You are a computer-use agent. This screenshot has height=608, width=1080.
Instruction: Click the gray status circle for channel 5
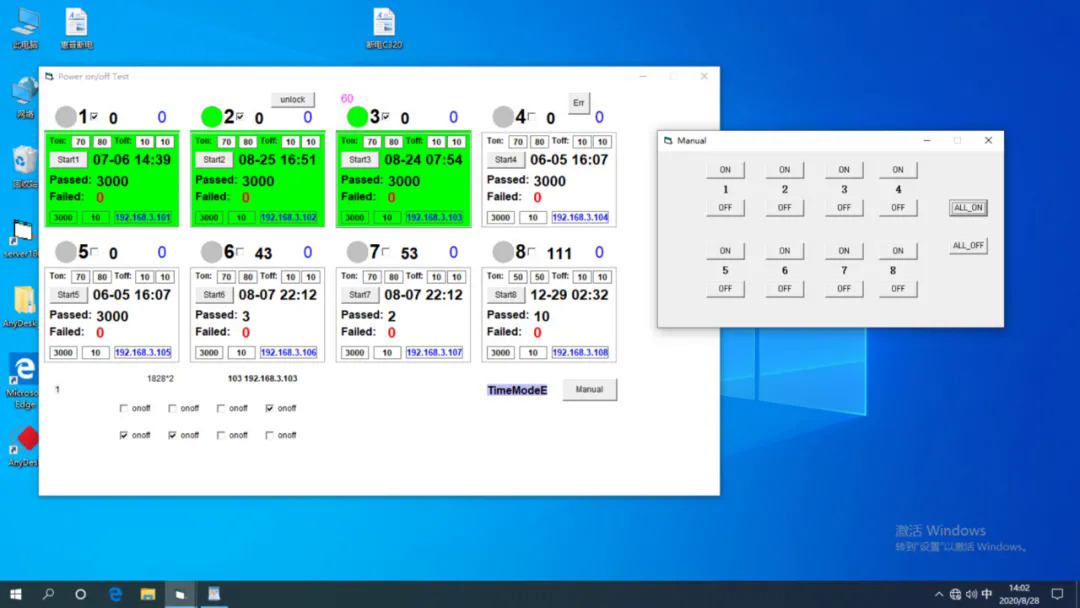point(66,252)
